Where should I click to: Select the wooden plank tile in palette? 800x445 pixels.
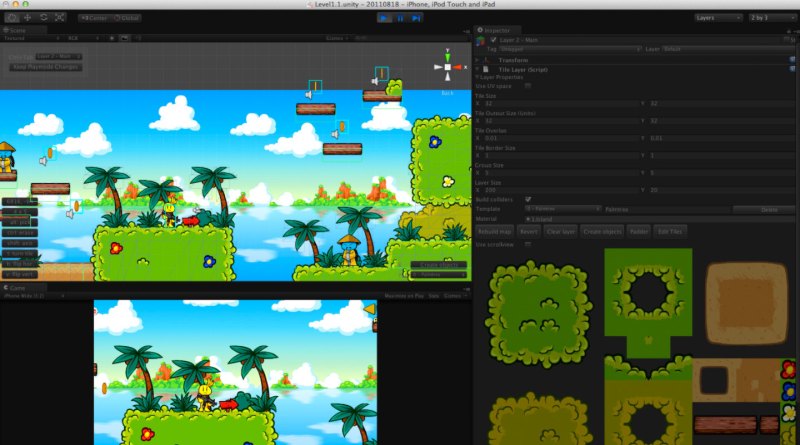point(725,425)
